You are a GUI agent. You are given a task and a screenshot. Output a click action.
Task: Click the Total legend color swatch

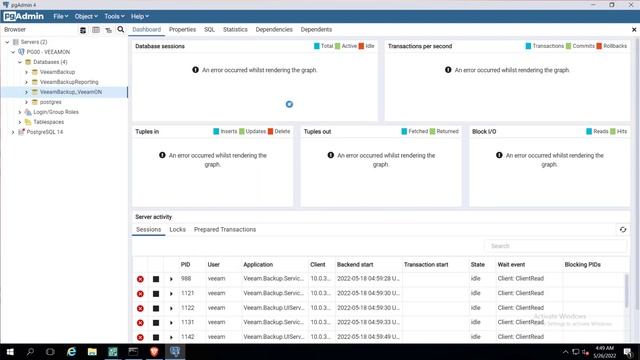(x=317, y=46)
